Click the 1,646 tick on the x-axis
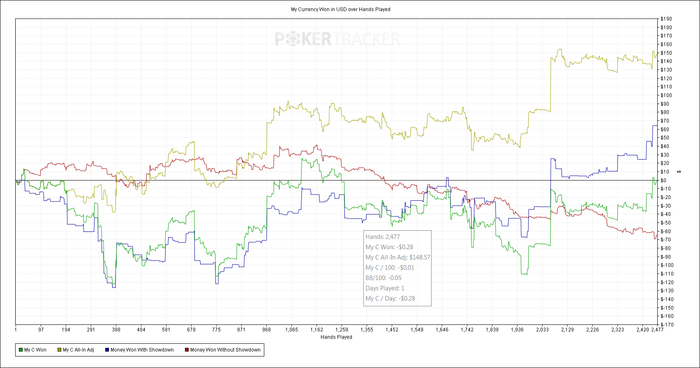Image resolution: width=700 pixels, height=368 pixels. (x=442, y=330)
